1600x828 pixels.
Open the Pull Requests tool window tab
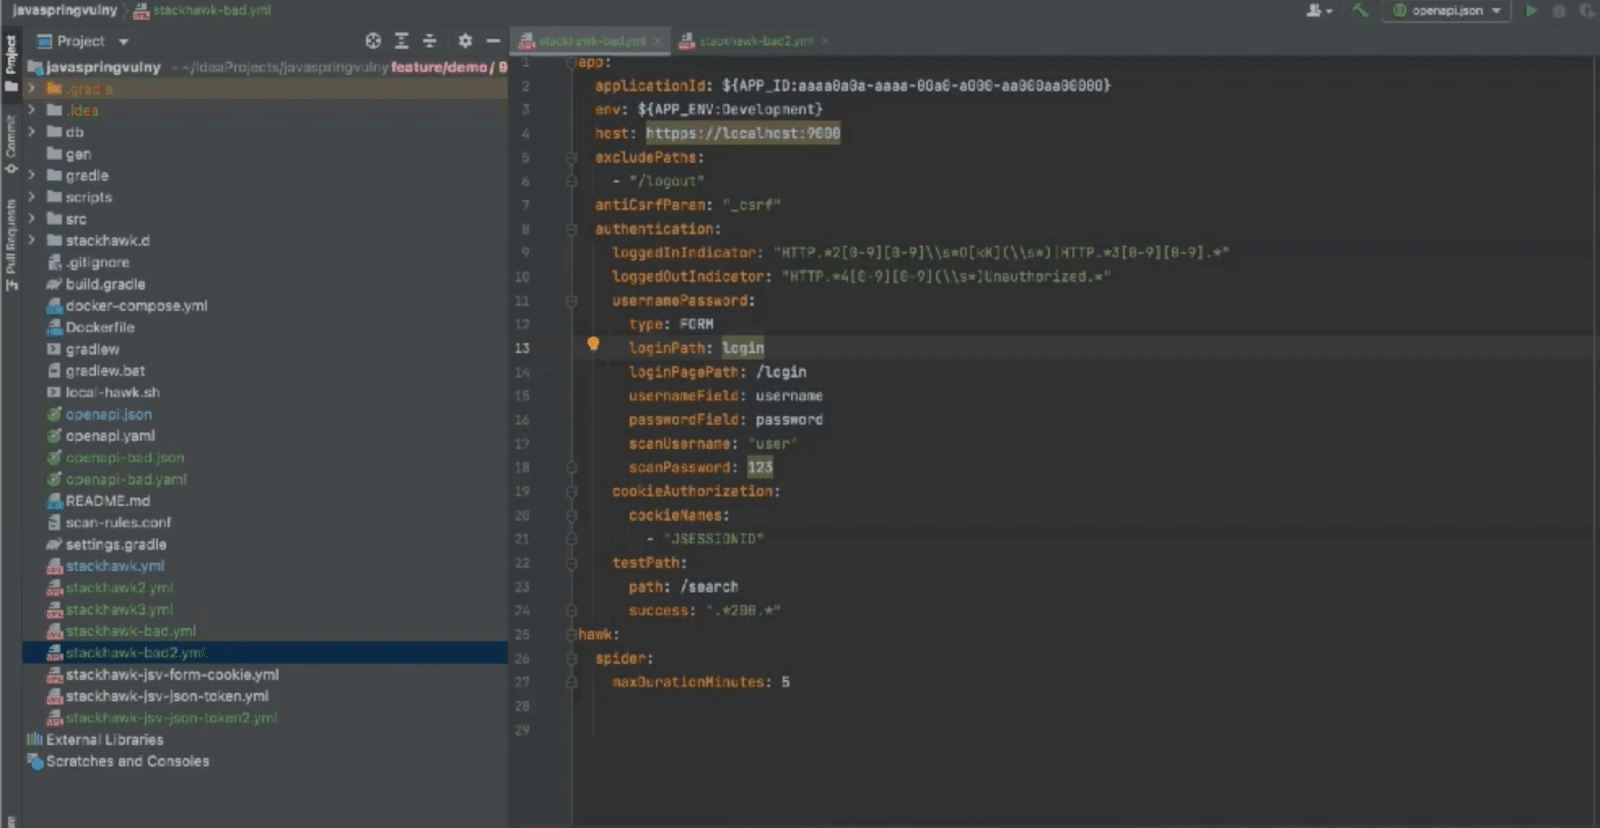[x=11, y=245]
